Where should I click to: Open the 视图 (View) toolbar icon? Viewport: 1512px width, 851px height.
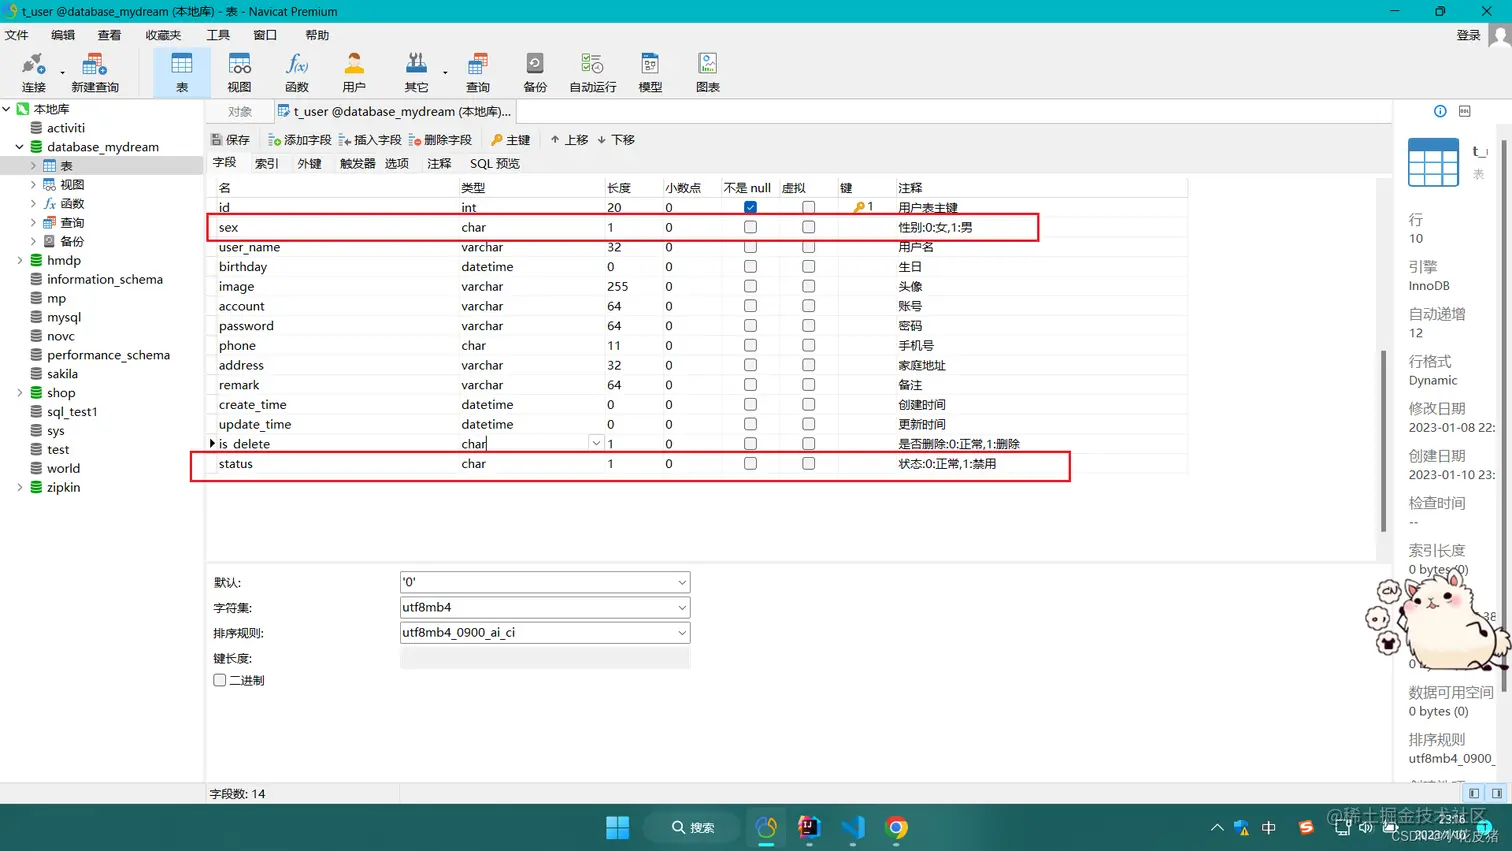coord(239,73)
